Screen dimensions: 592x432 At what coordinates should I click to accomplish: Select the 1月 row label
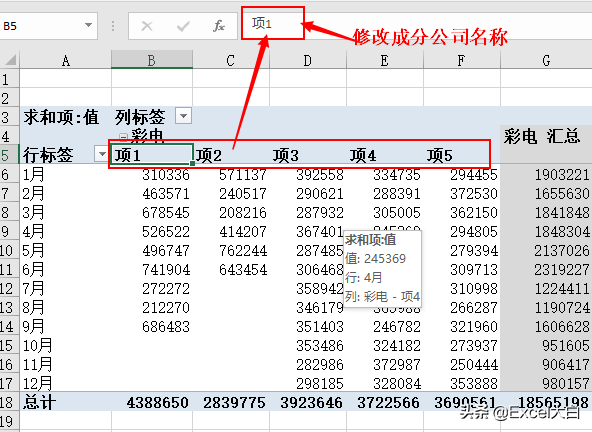click(65, 174)
